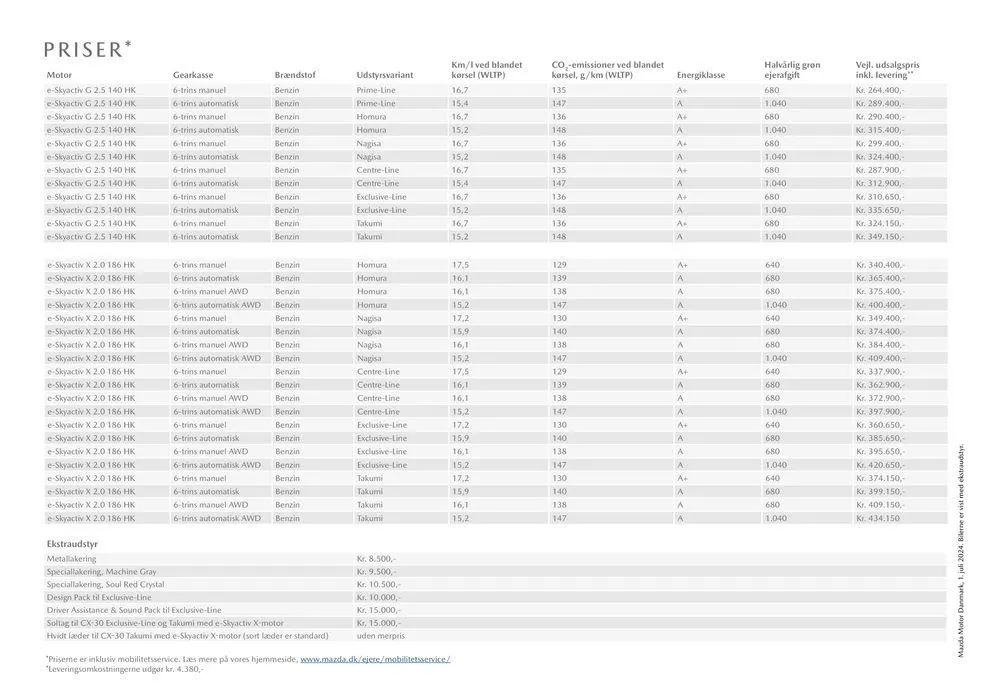The image size is (990, 700).
Task: Click the Leveringsomkostningerne footnote text
Action: (x=125, y=669)
